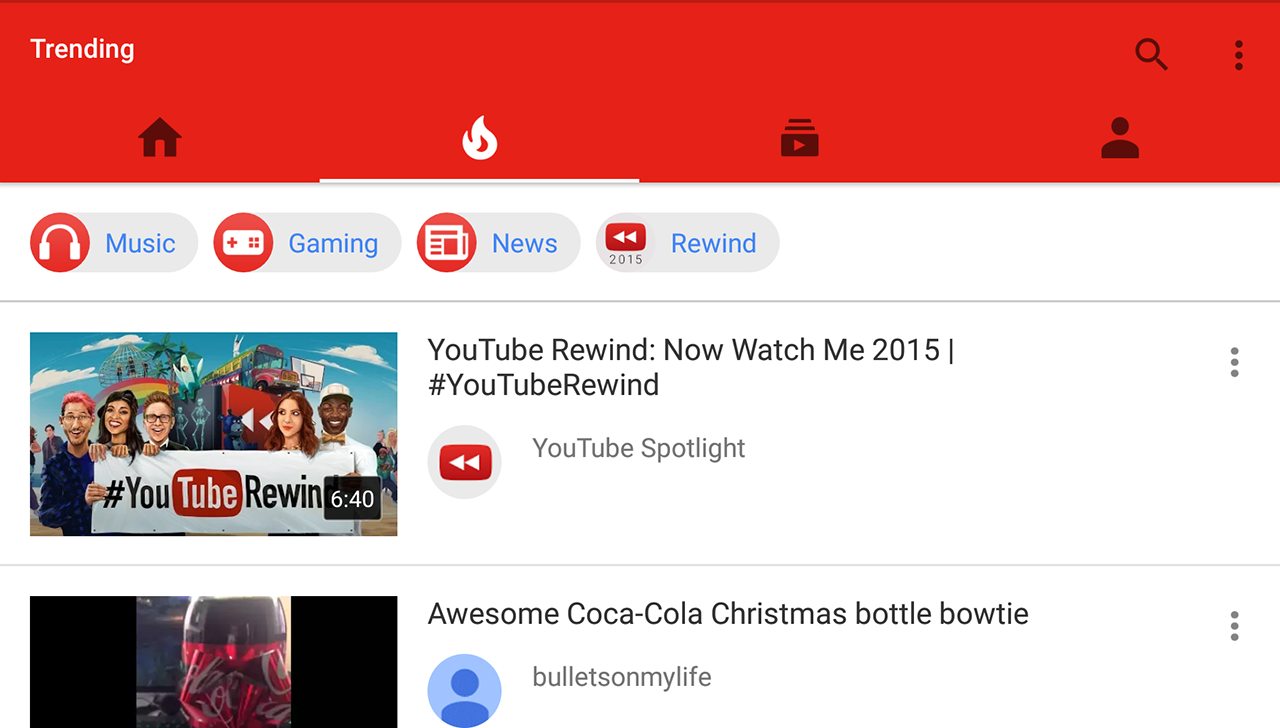Screen dimensions: 1280x728
Task: Tap the bulletsonmylife channel avatar
Action: point(465,691)
